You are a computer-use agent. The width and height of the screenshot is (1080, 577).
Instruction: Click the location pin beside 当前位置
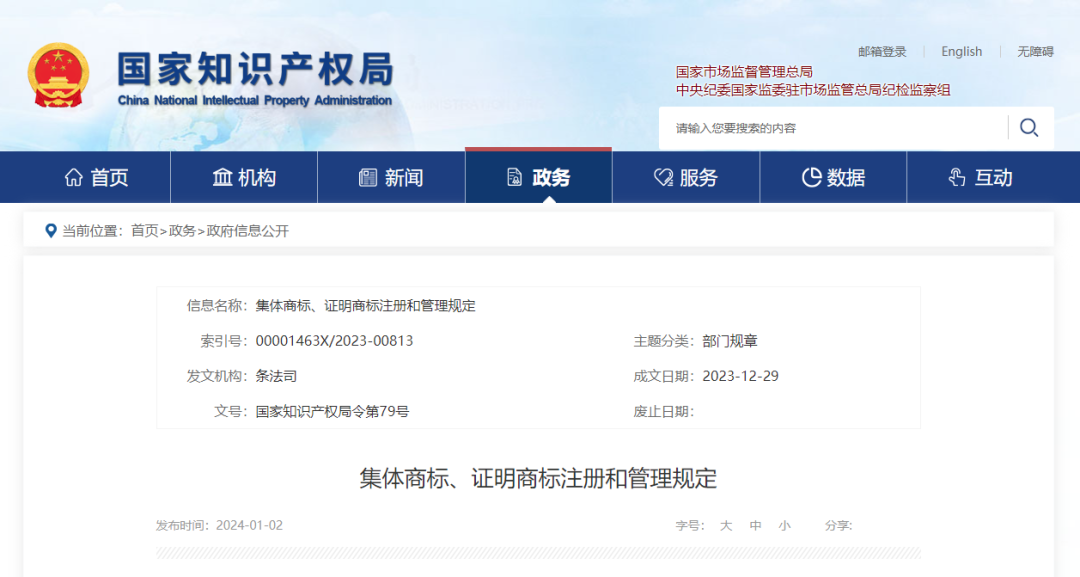tap(52, 231)
